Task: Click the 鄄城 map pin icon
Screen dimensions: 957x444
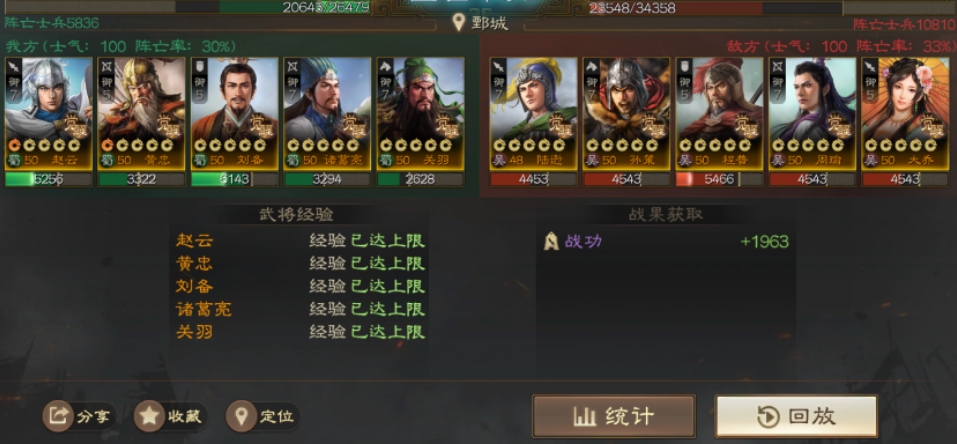Action: 459,23
